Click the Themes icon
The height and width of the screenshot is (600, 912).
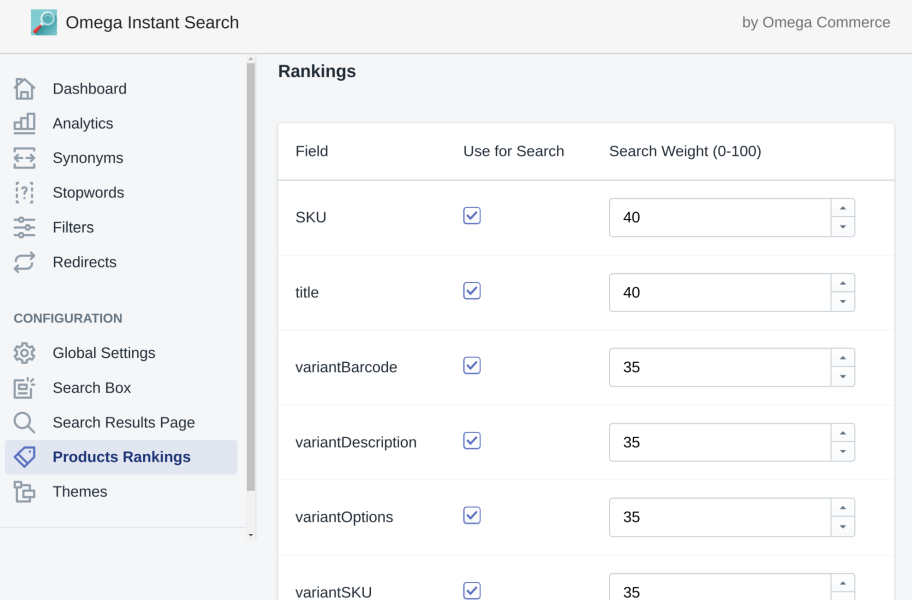pos(24,492)
